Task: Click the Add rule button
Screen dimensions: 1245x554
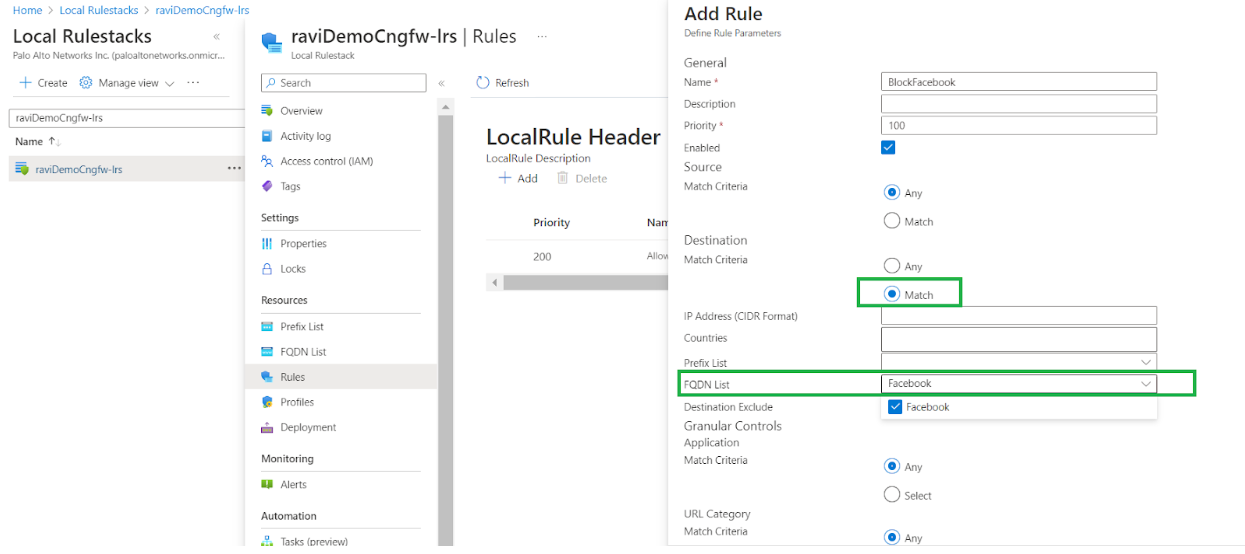Action: click(518, 178)
